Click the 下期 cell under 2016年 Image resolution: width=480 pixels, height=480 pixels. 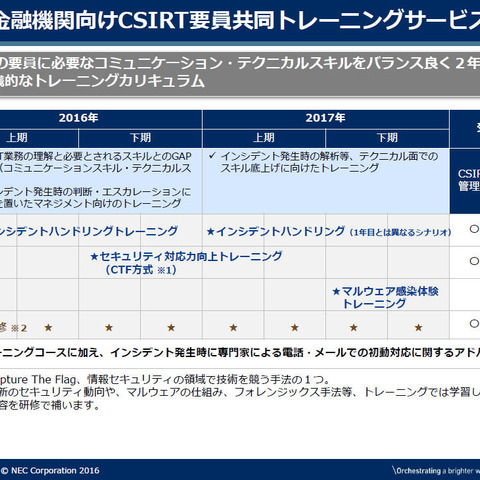tap(140, 138)
